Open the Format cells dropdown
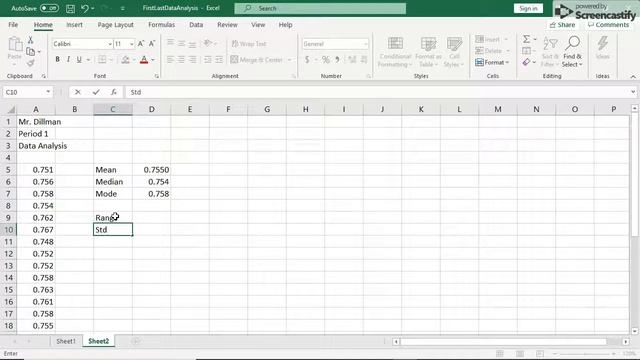Viewport: 640px width, 360px height. [493, 62]
